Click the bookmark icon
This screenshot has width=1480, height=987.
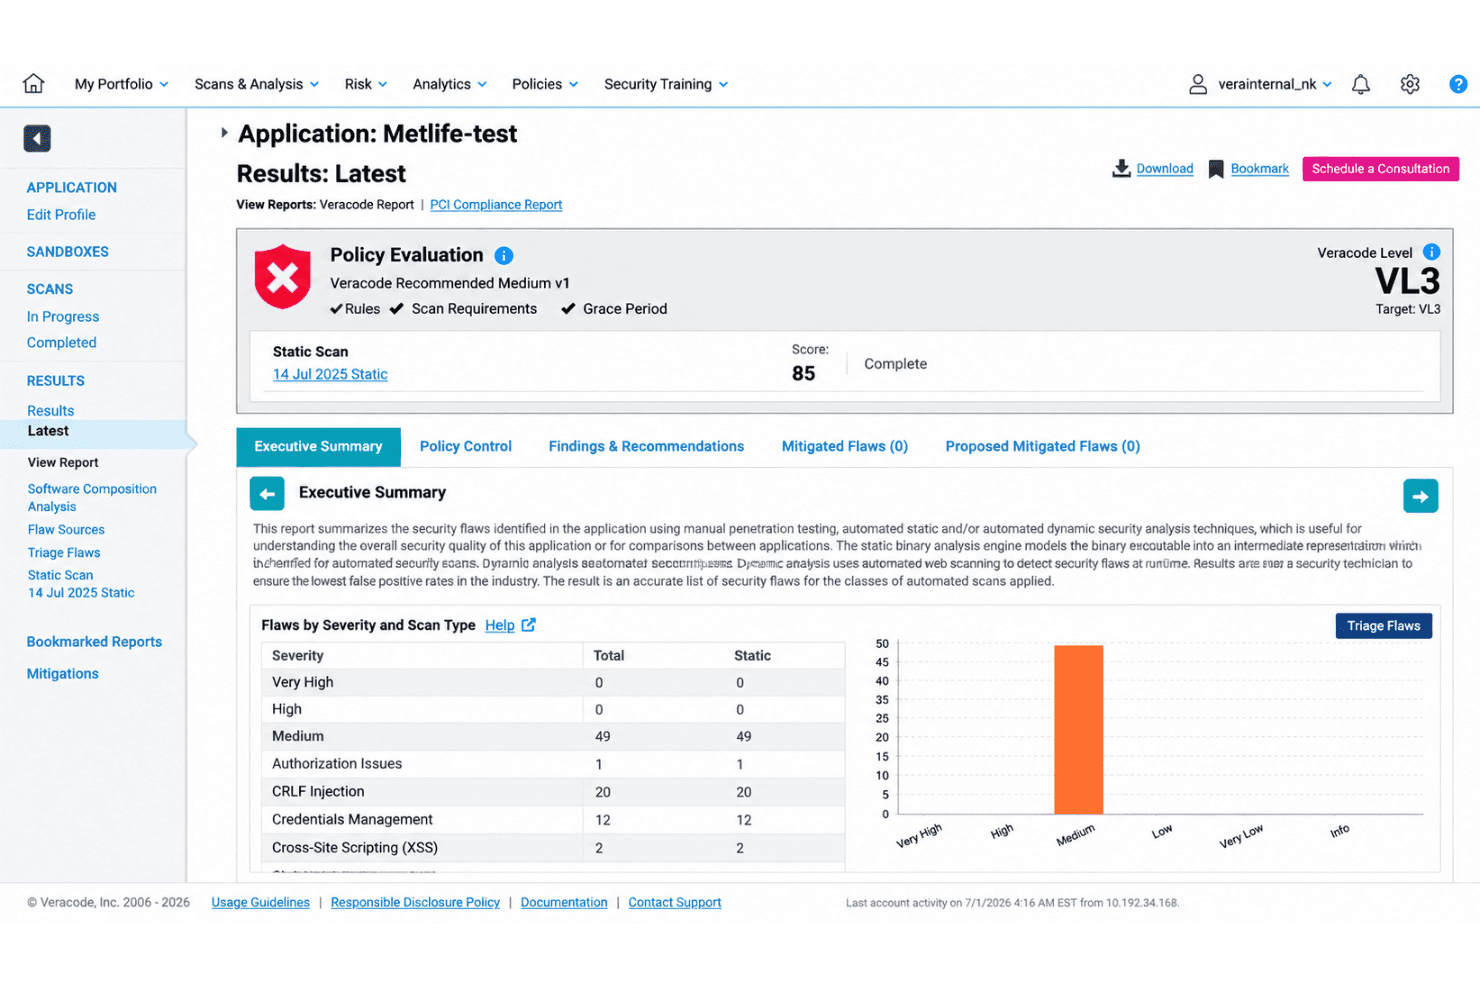tap(1216, 169)
